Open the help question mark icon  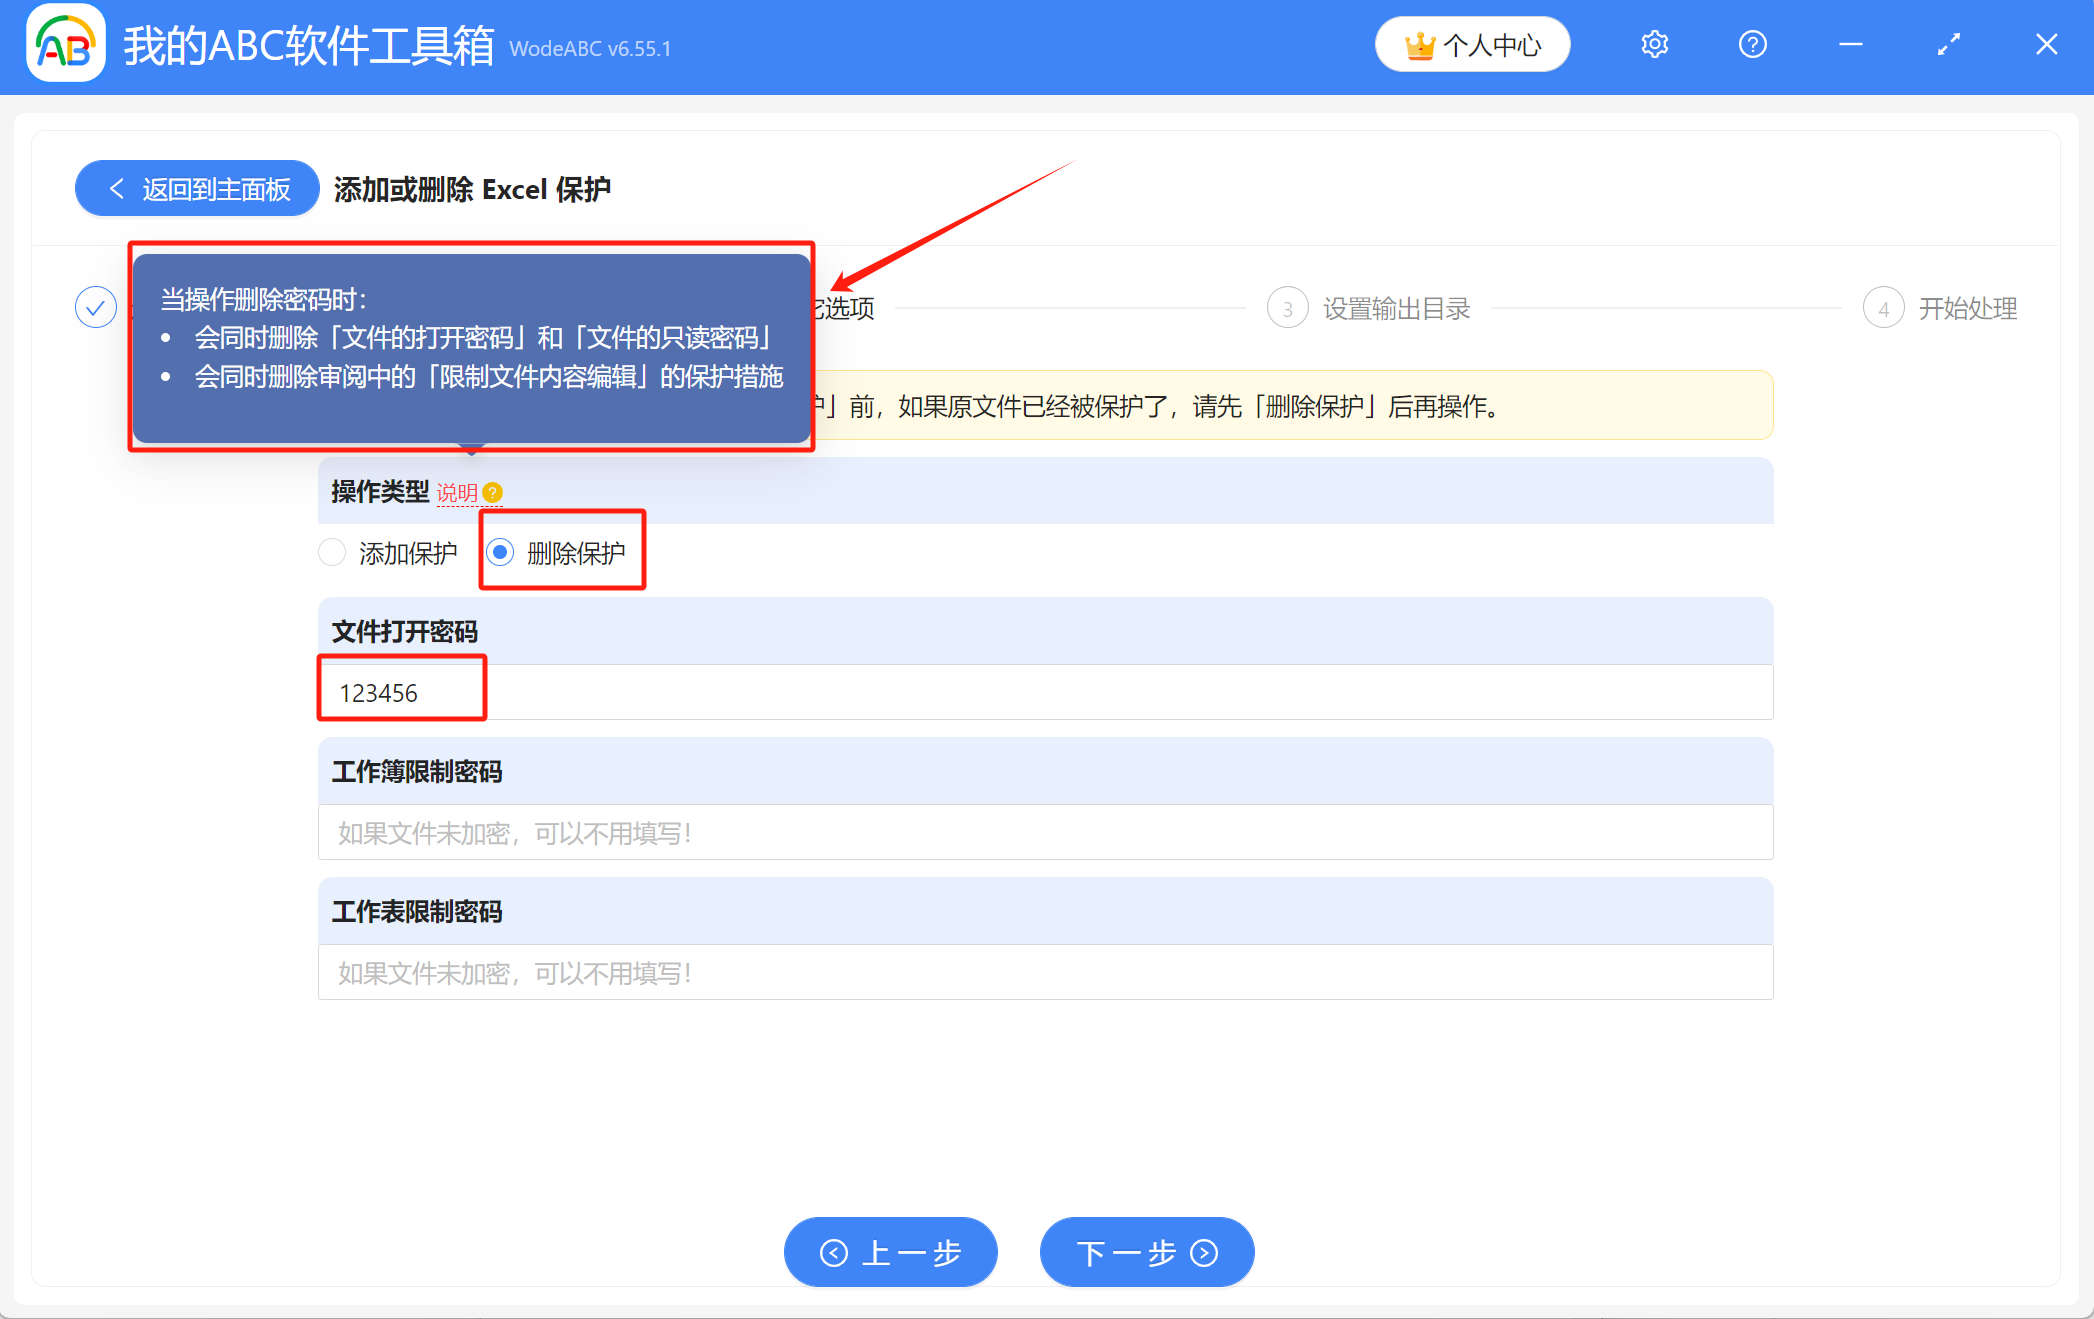[1752, 45]
